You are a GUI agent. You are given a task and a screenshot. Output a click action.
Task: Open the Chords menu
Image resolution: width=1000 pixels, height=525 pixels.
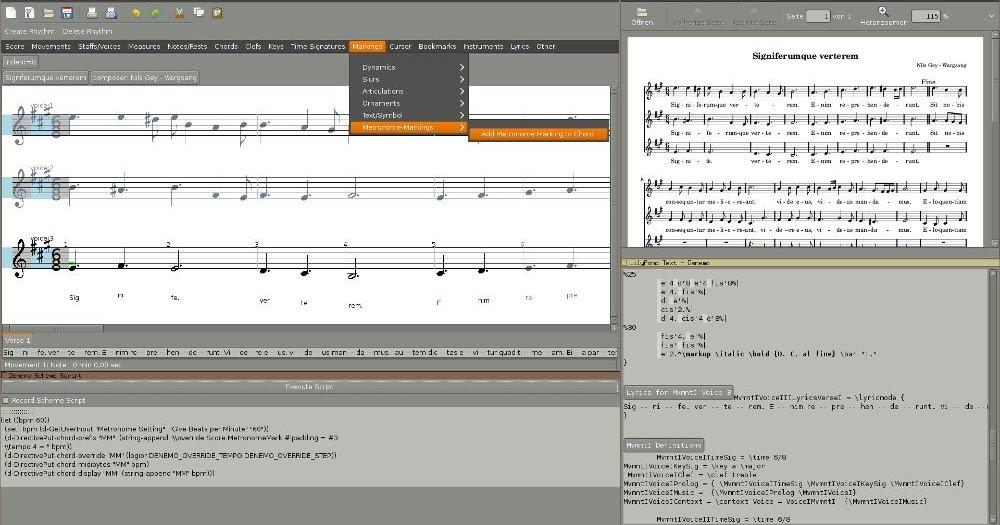(226, 47)
